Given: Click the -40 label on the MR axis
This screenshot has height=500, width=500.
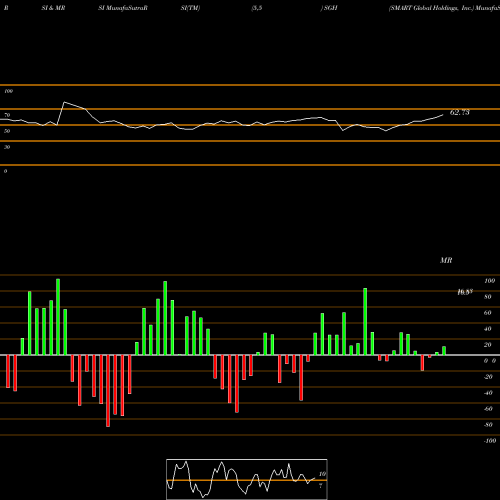Looking at the screenshot, I should (488, 393).
